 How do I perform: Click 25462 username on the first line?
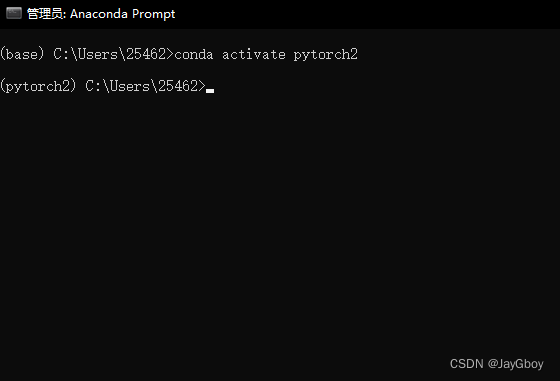(146, 54)
